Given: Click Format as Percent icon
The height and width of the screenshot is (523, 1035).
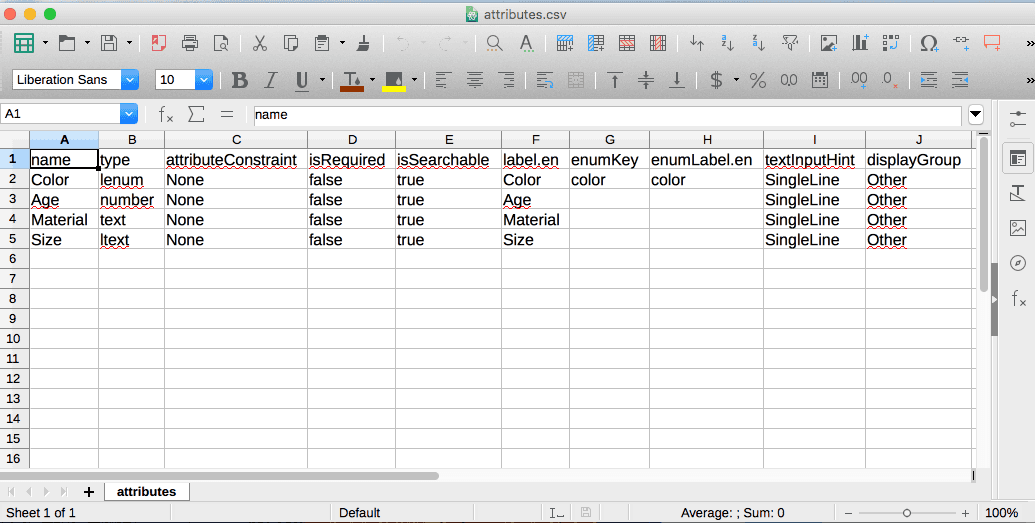Looking at the screenshot, I should (x=758, y=80).
